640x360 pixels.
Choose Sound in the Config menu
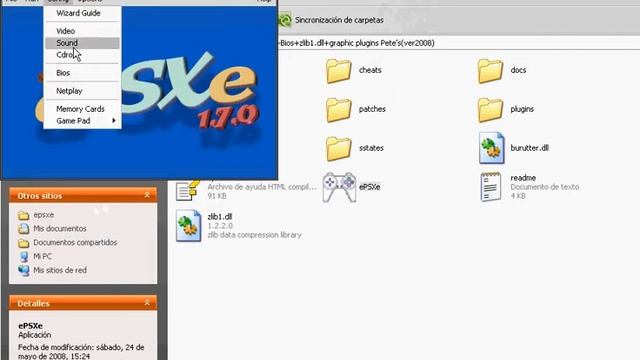pos(82,43)
